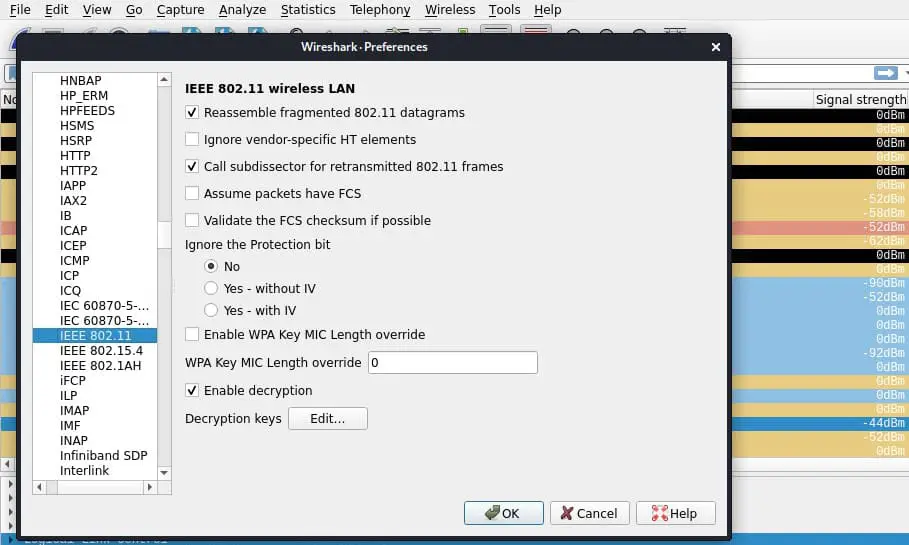Viewport: 909px width, 545px height.
Task: Select ILP protocol entry
Action: (x=68, y=396)
